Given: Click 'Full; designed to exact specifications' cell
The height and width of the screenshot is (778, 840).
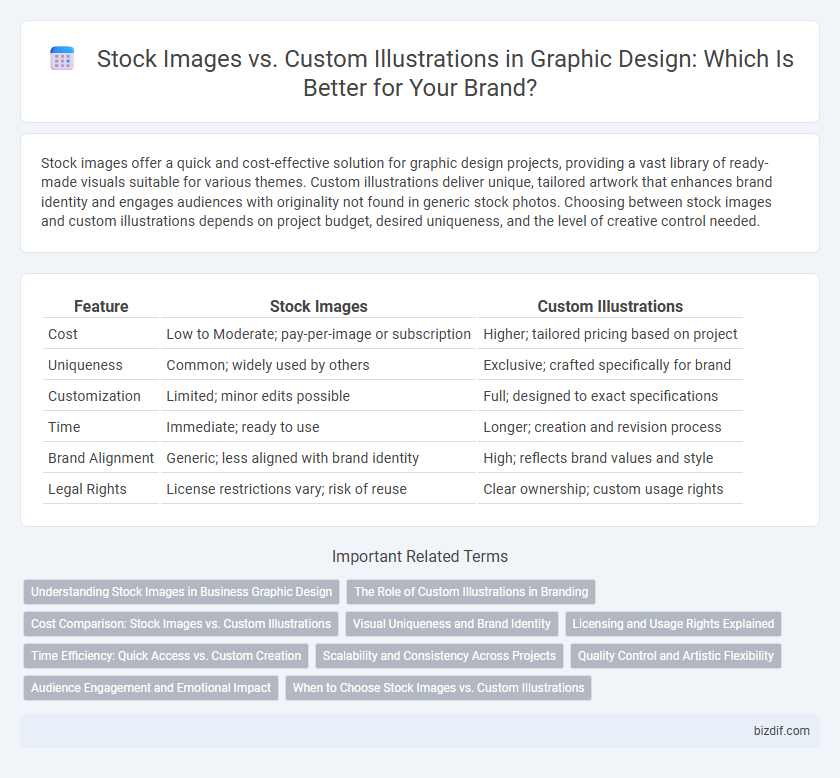Looking at the screenshot, I should click(x=610, y=396).
